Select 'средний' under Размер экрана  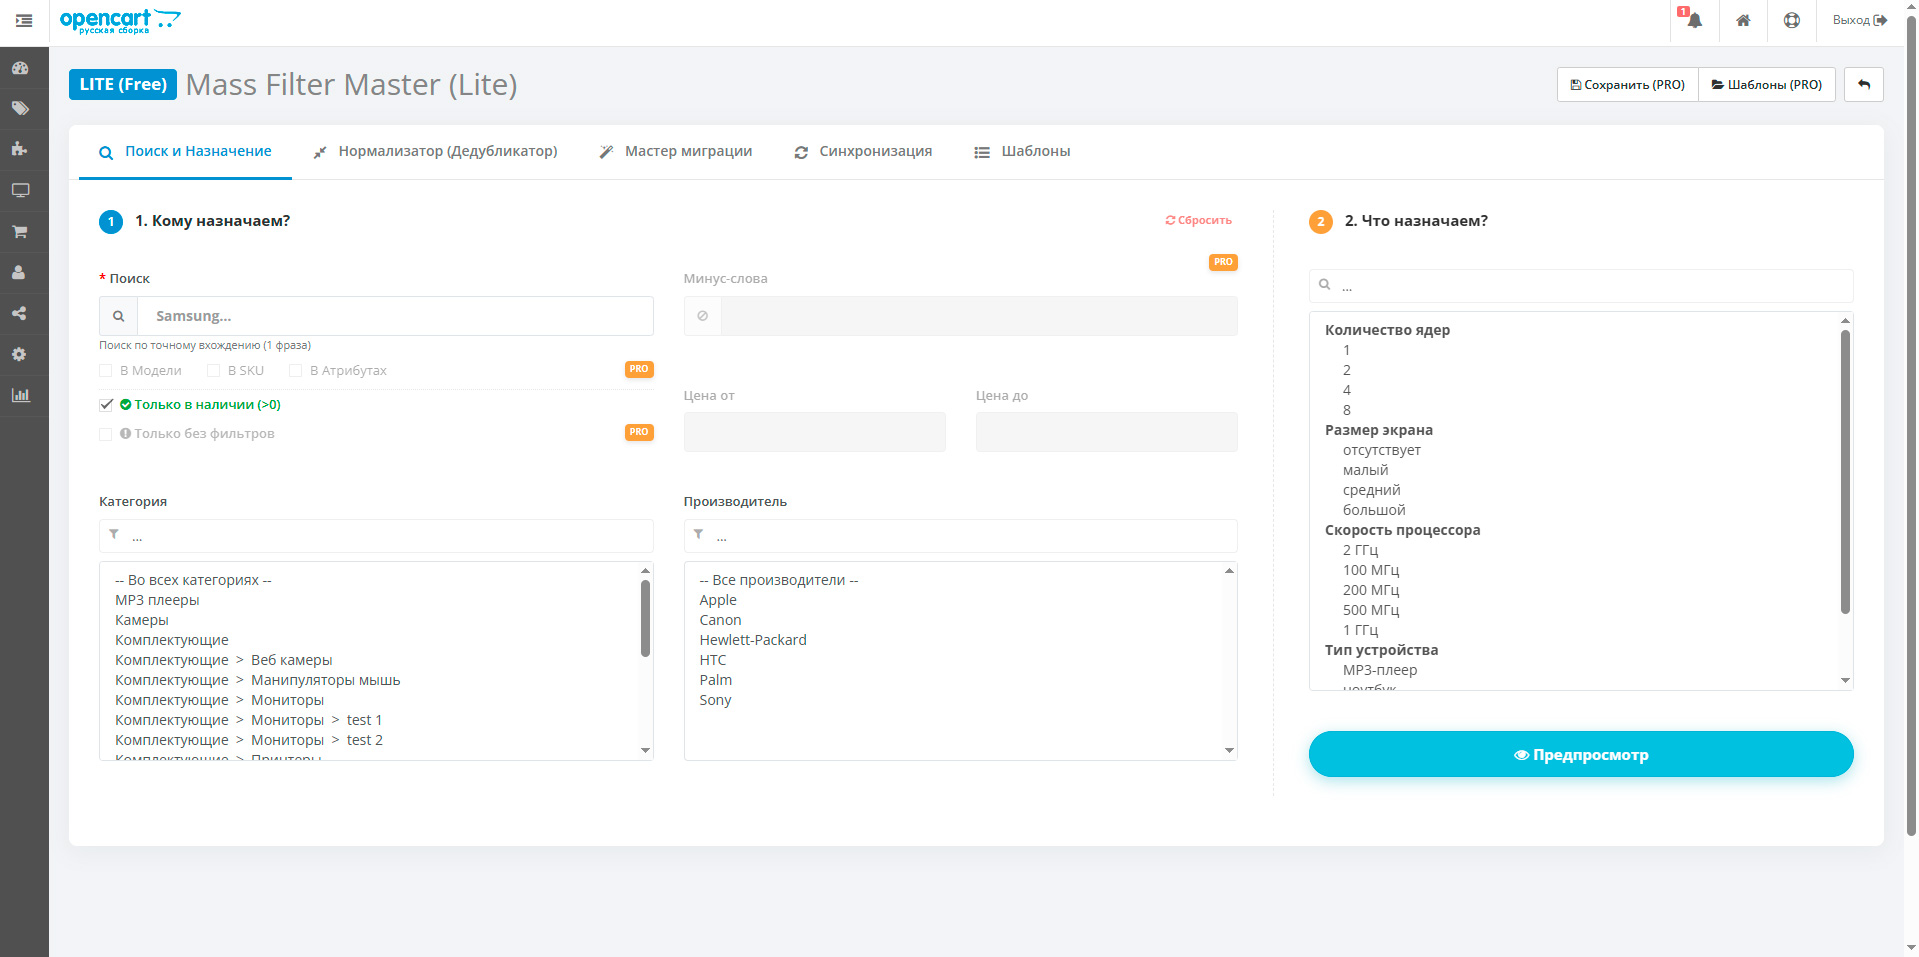(1371, 490)
